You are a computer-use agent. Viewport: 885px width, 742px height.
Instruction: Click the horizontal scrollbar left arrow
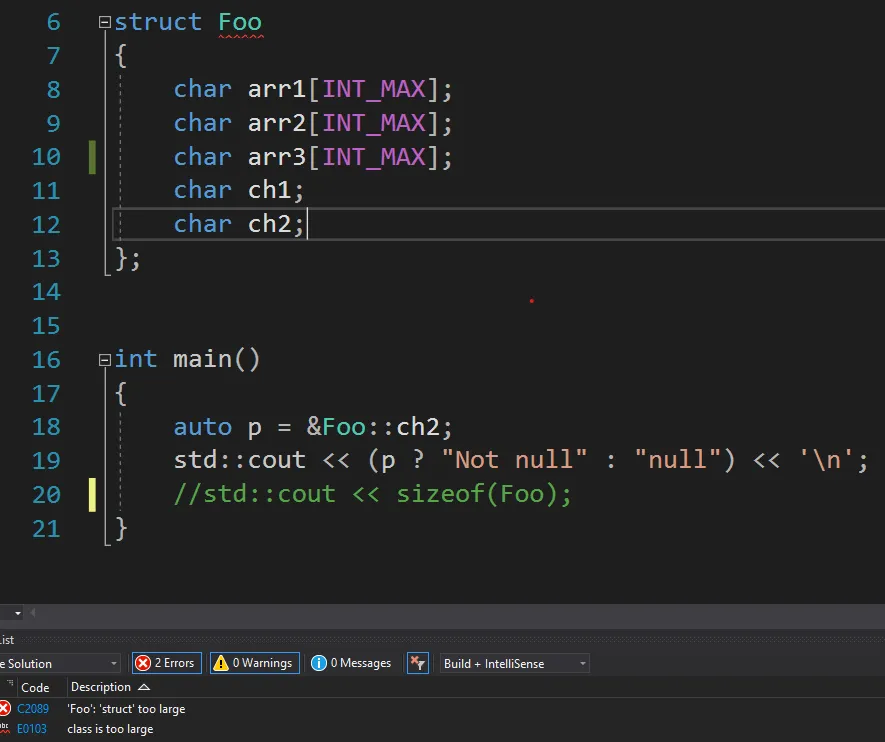pyautogui.click(x=33, y=612)
